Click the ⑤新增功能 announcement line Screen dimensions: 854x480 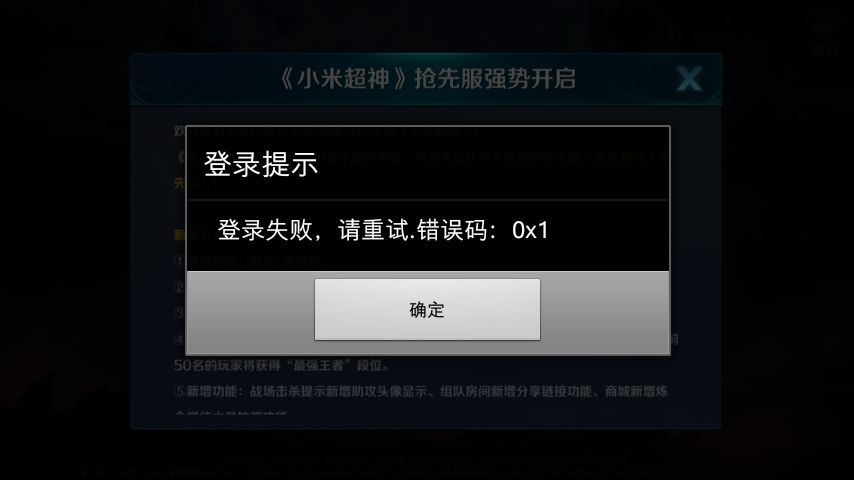420,391
